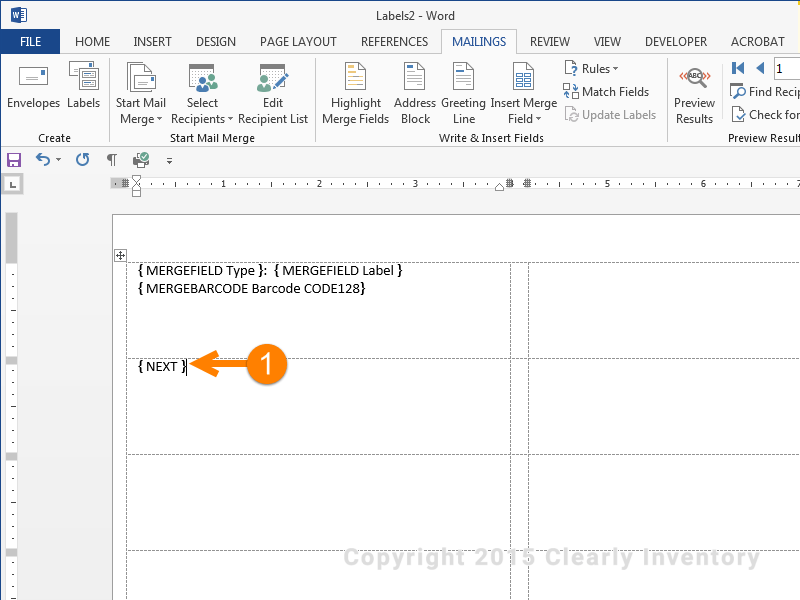Click the quick print preview icon
Screen dimensions: 800x600
point(141,160)
